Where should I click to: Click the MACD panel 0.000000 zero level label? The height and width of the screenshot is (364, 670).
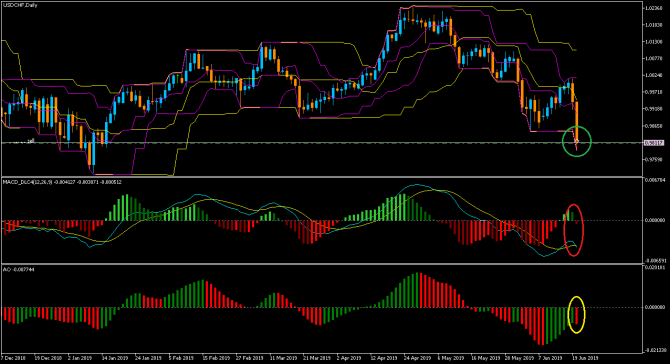(x=655, y=220)
